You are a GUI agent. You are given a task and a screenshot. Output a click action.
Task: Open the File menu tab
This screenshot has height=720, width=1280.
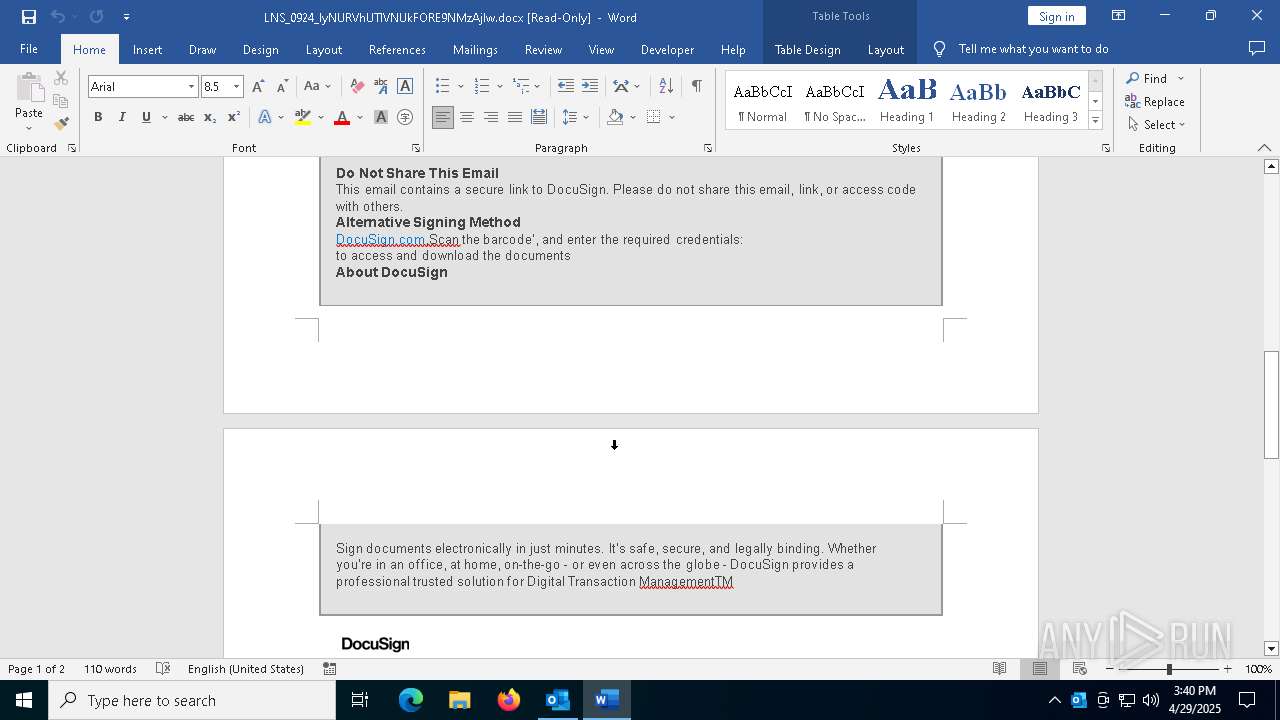pyautogui.click(x=29, y=49)
